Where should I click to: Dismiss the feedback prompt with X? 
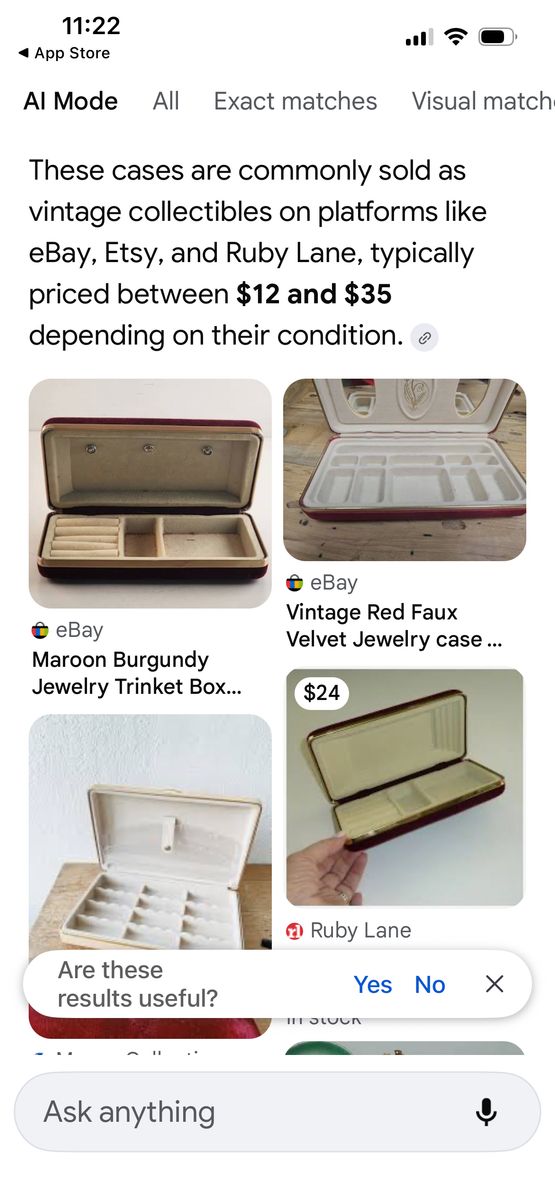494,984
